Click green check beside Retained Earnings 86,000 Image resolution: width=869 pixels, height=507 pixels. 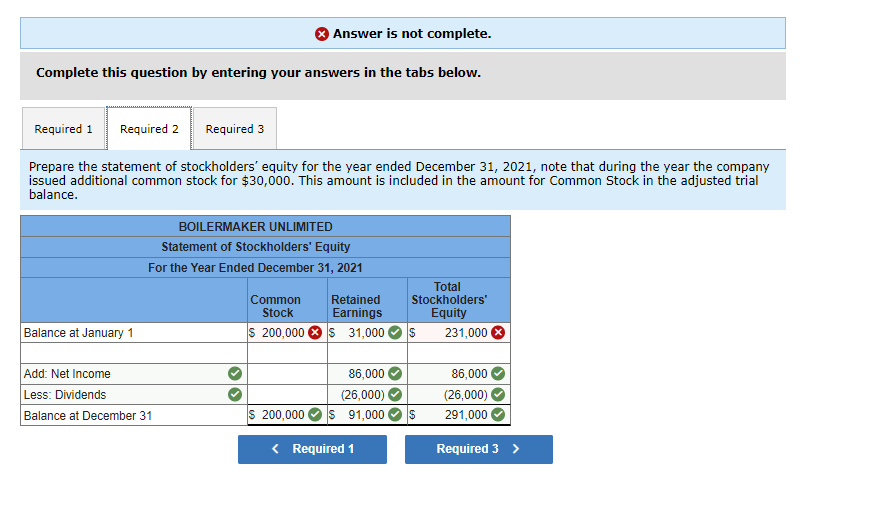click(x=395, y=373)
